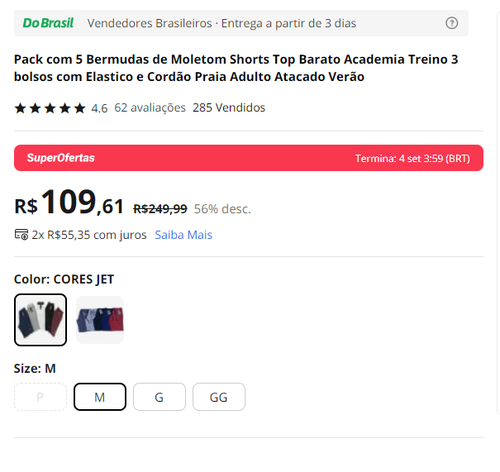The height and width of the screenshot is (472, 500).
Task: Click the Vendedores Brasileiros delivery info bar
Action: pyautogui.click(x=241, y=23)
